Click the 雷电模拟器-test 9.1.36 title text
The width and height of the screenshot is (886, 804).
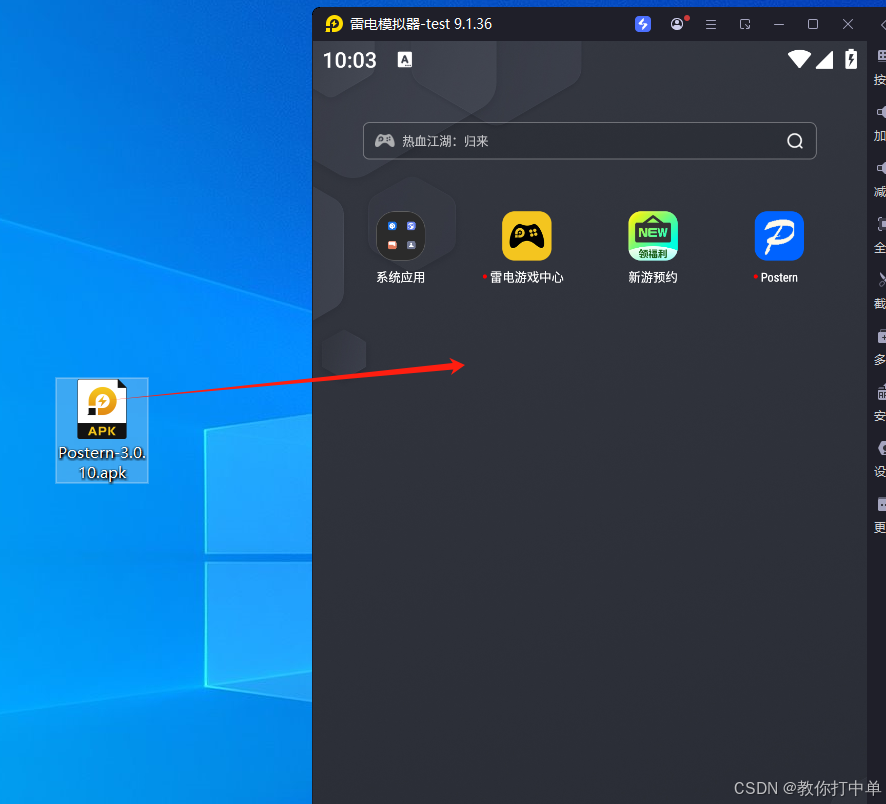[420, 24]
